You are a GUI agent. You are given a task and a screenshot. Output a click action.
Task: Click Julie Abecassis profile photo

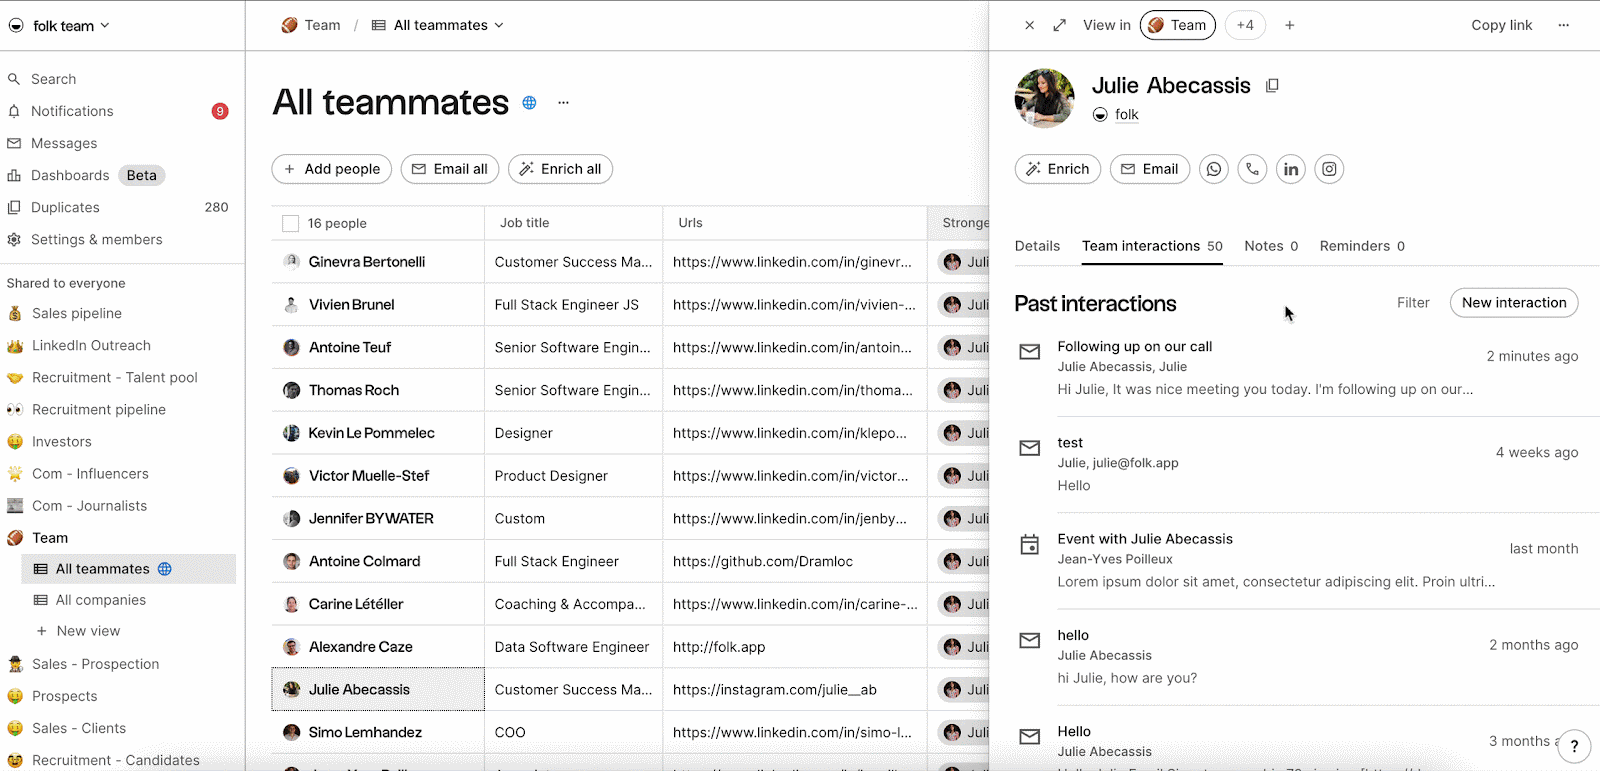pos(1045,98)
